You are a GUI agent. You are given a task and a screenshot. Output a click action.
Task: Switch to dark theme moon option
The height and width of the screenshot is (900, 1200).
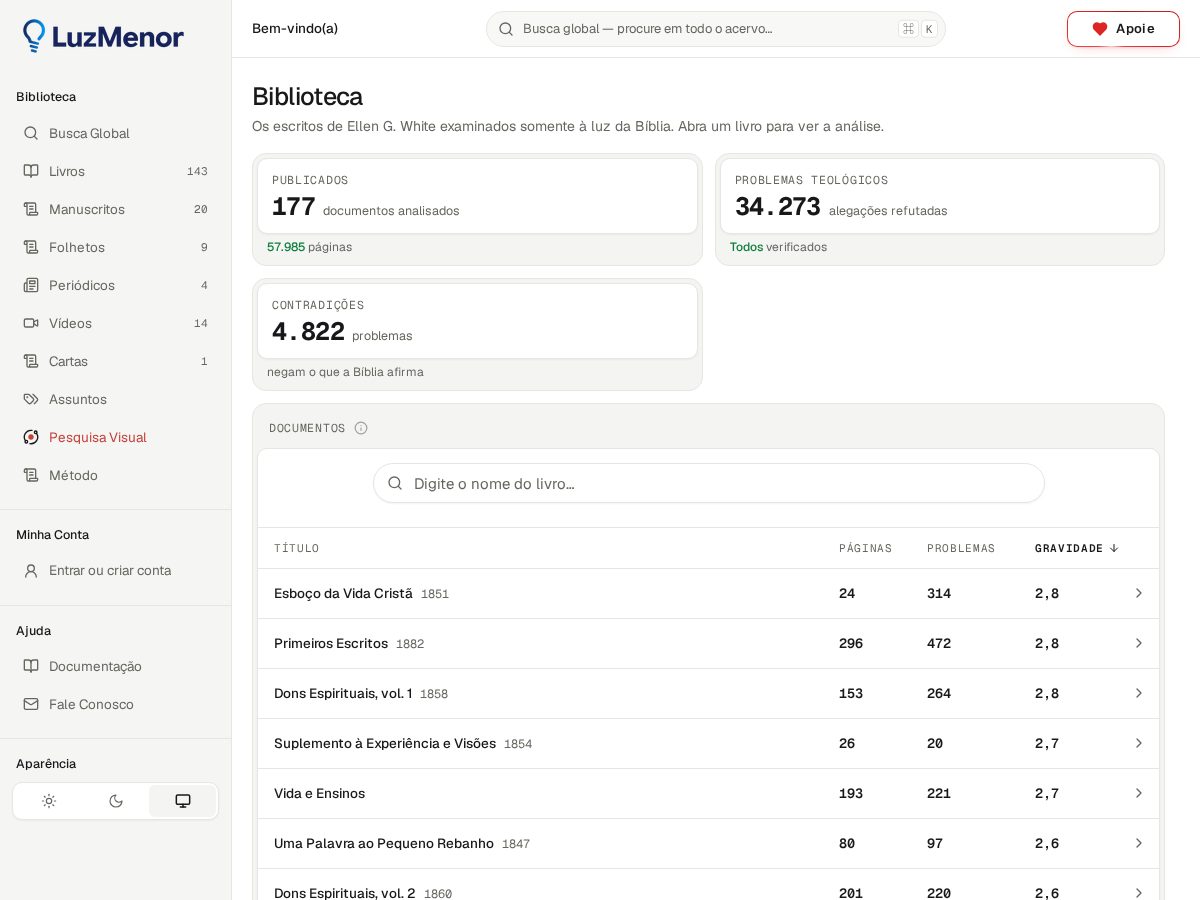point(116,801)
